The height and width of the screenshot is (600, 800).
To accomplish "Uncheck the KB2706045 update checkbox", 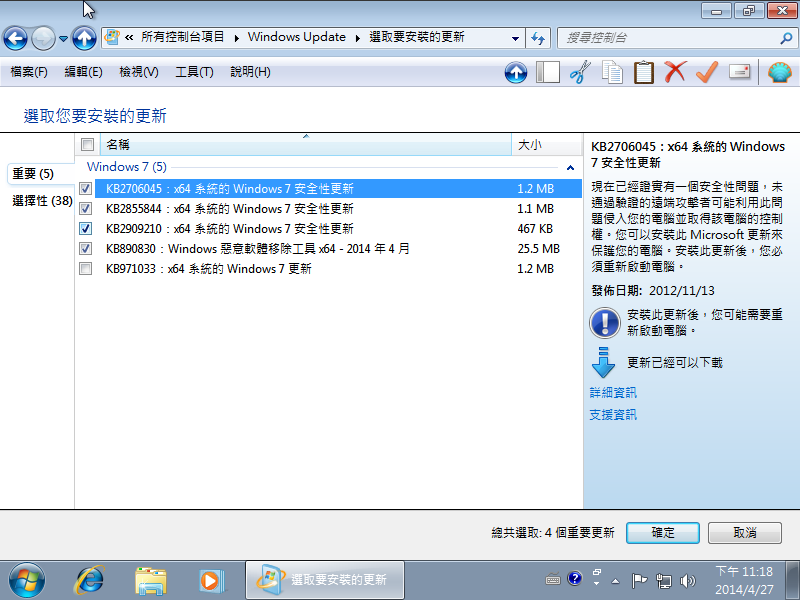I will [x=86, y=189].
